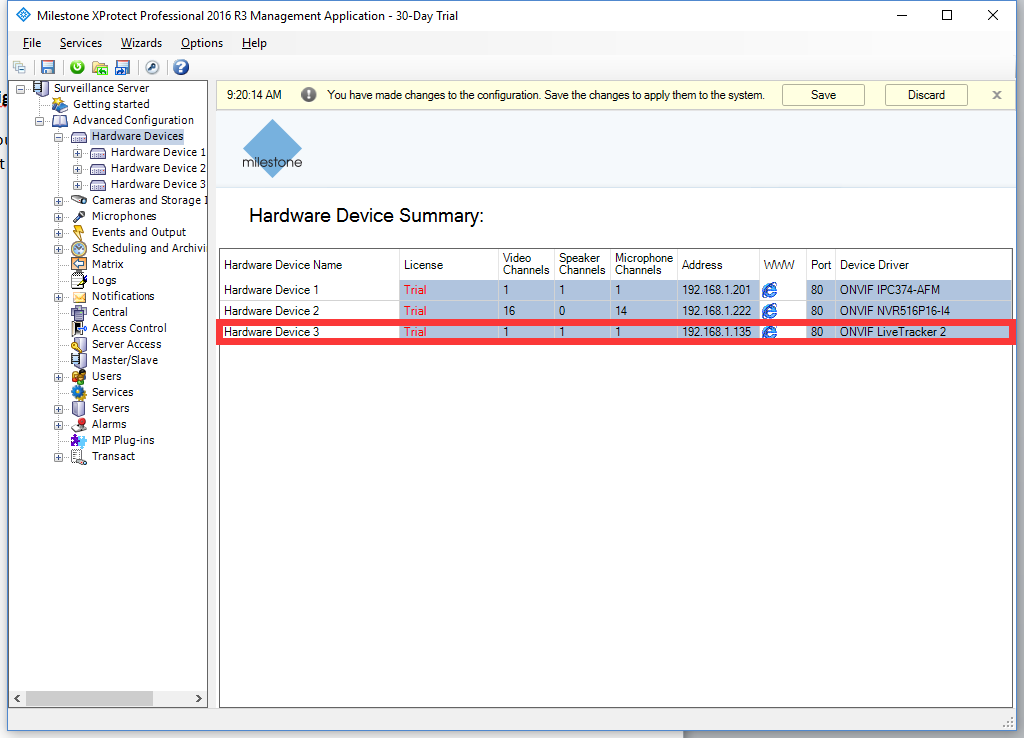The height and width of the screenshot is (738, 1024).
Task: Click the tree panel's right scroll arrow
Action: click(199, 699)
